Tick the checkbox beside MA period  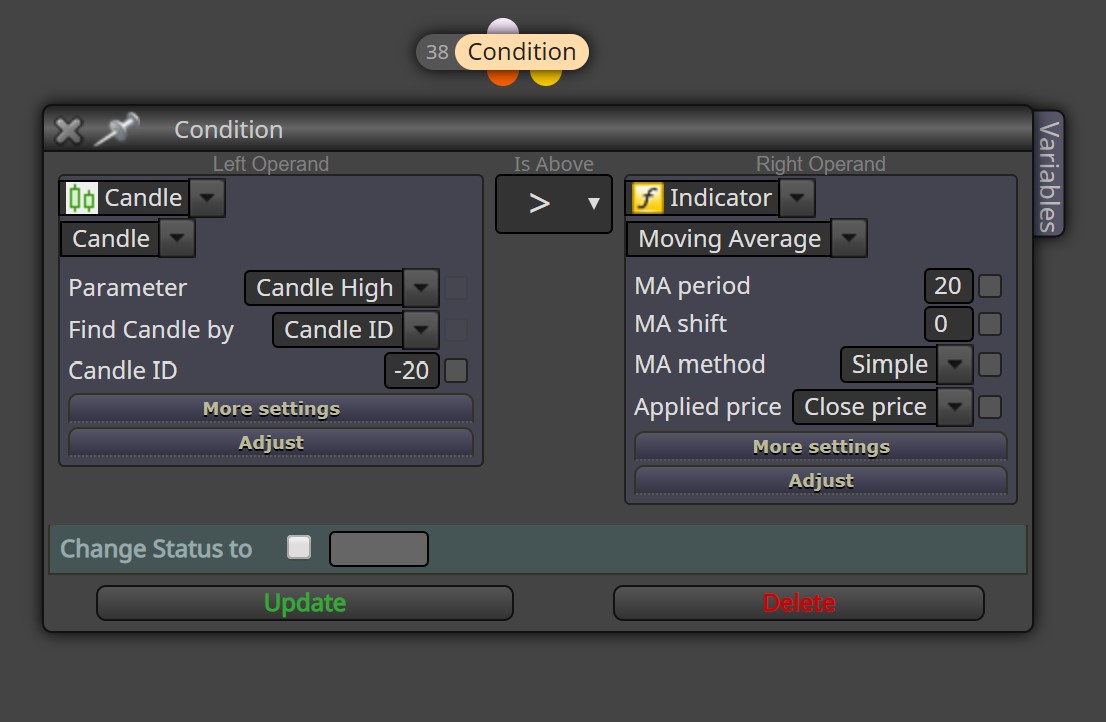coord(990,286)
